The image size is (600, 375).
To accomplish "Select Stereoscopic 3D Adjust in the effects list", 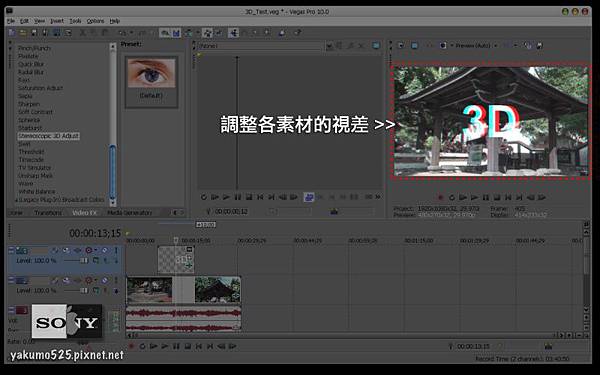I will pos(49,136).
